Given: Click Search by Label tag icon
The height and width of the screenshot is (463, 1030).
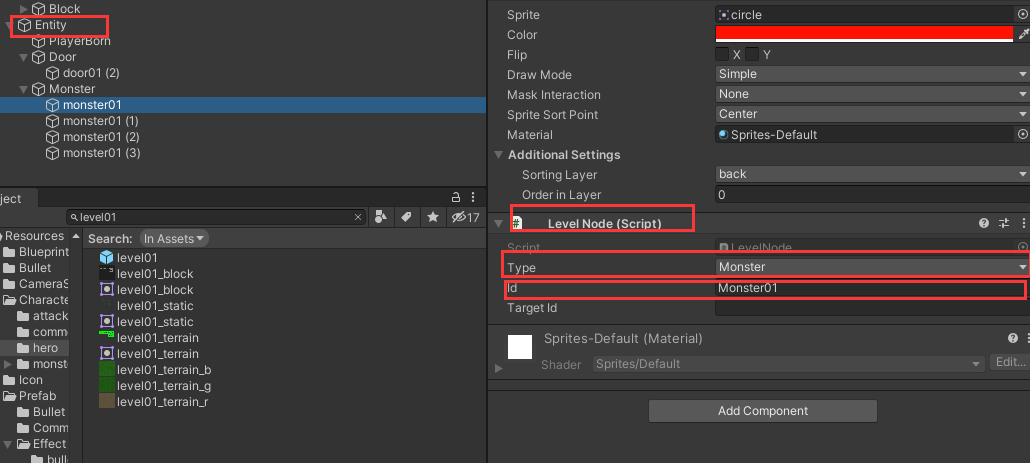Looking at the screenshot, I should pyautogui.click(x=407, y=217).
